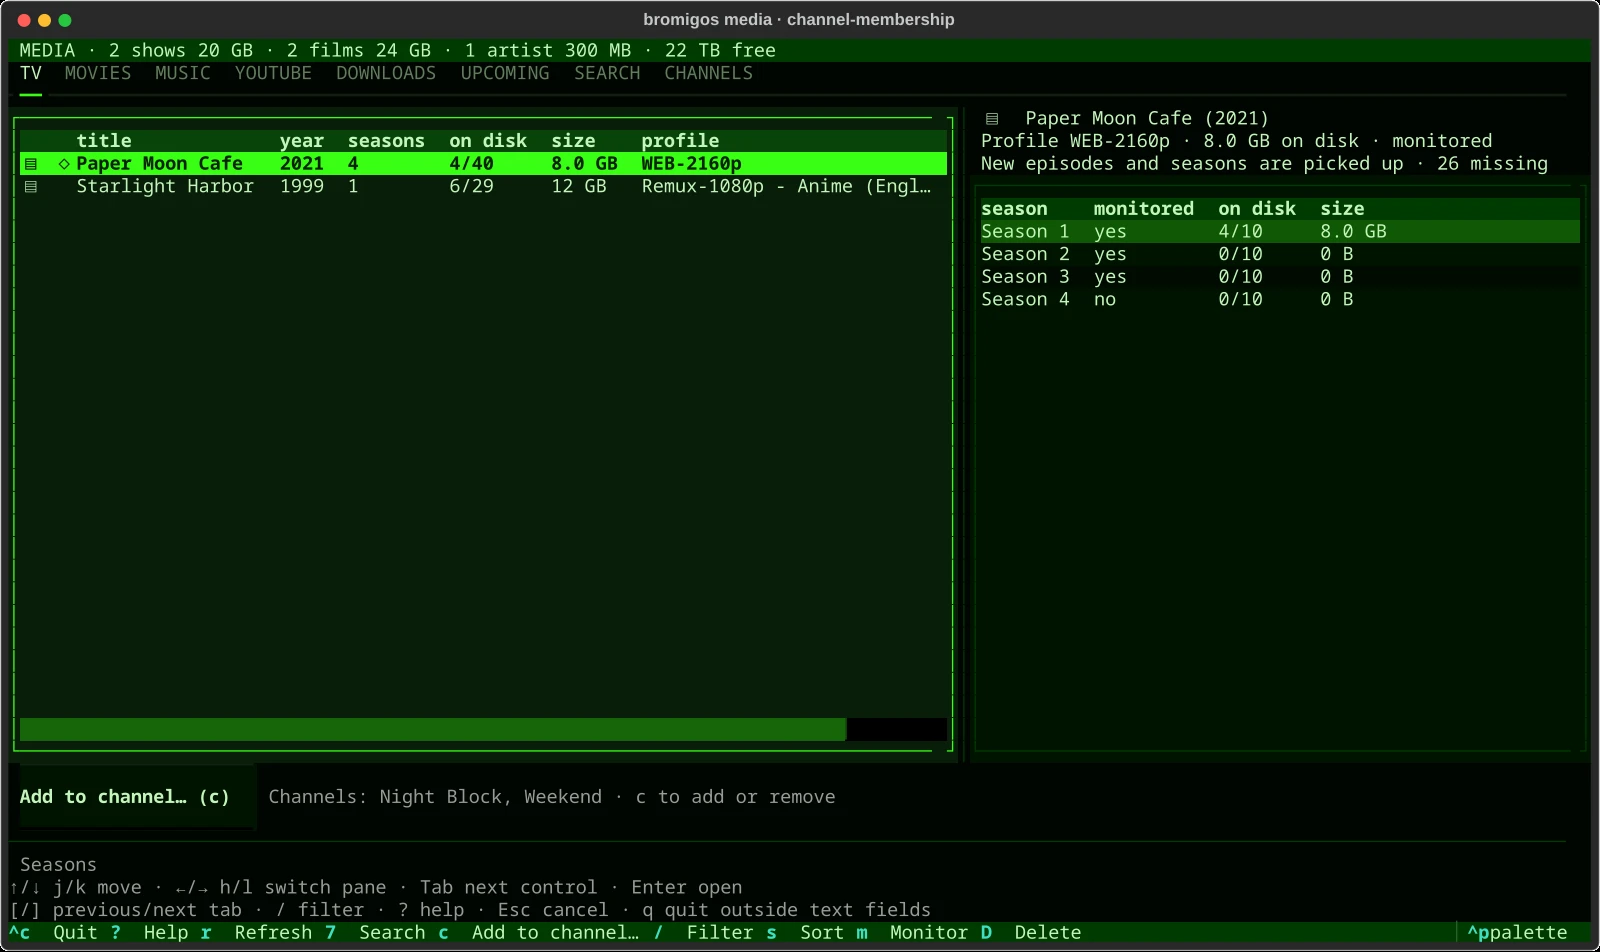1600x952 pixels.
Task: Open the UPCOMING tab
Action: click(505, 73)
